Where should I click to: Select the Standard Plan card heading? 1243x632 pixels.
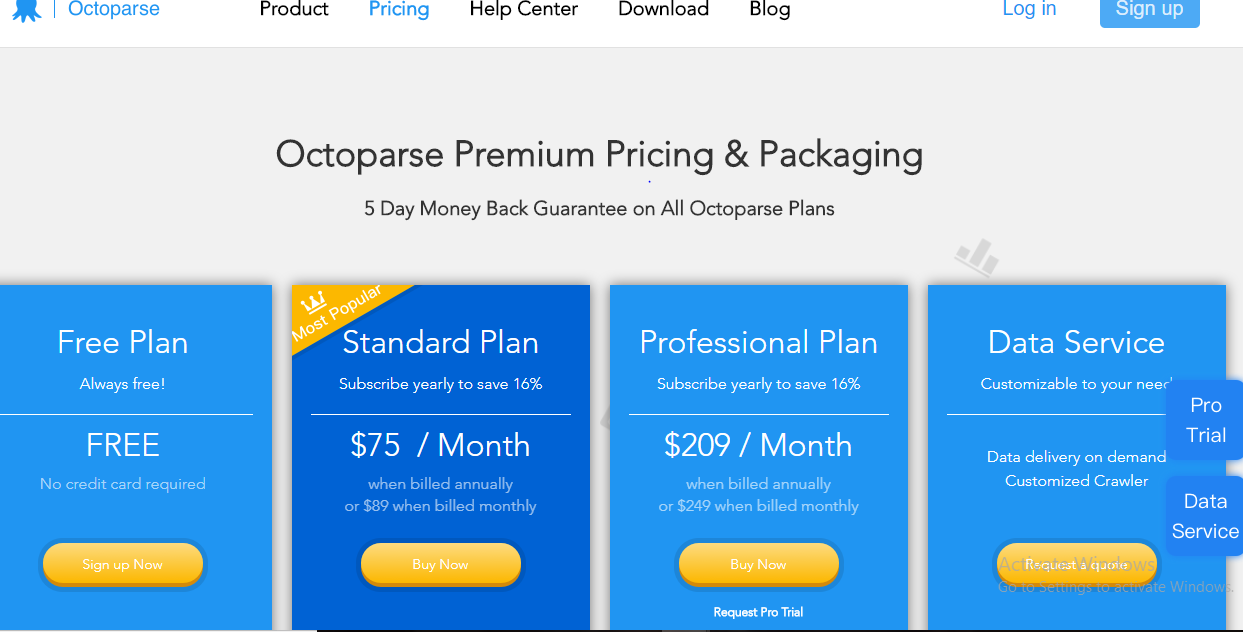pos(441,342)
